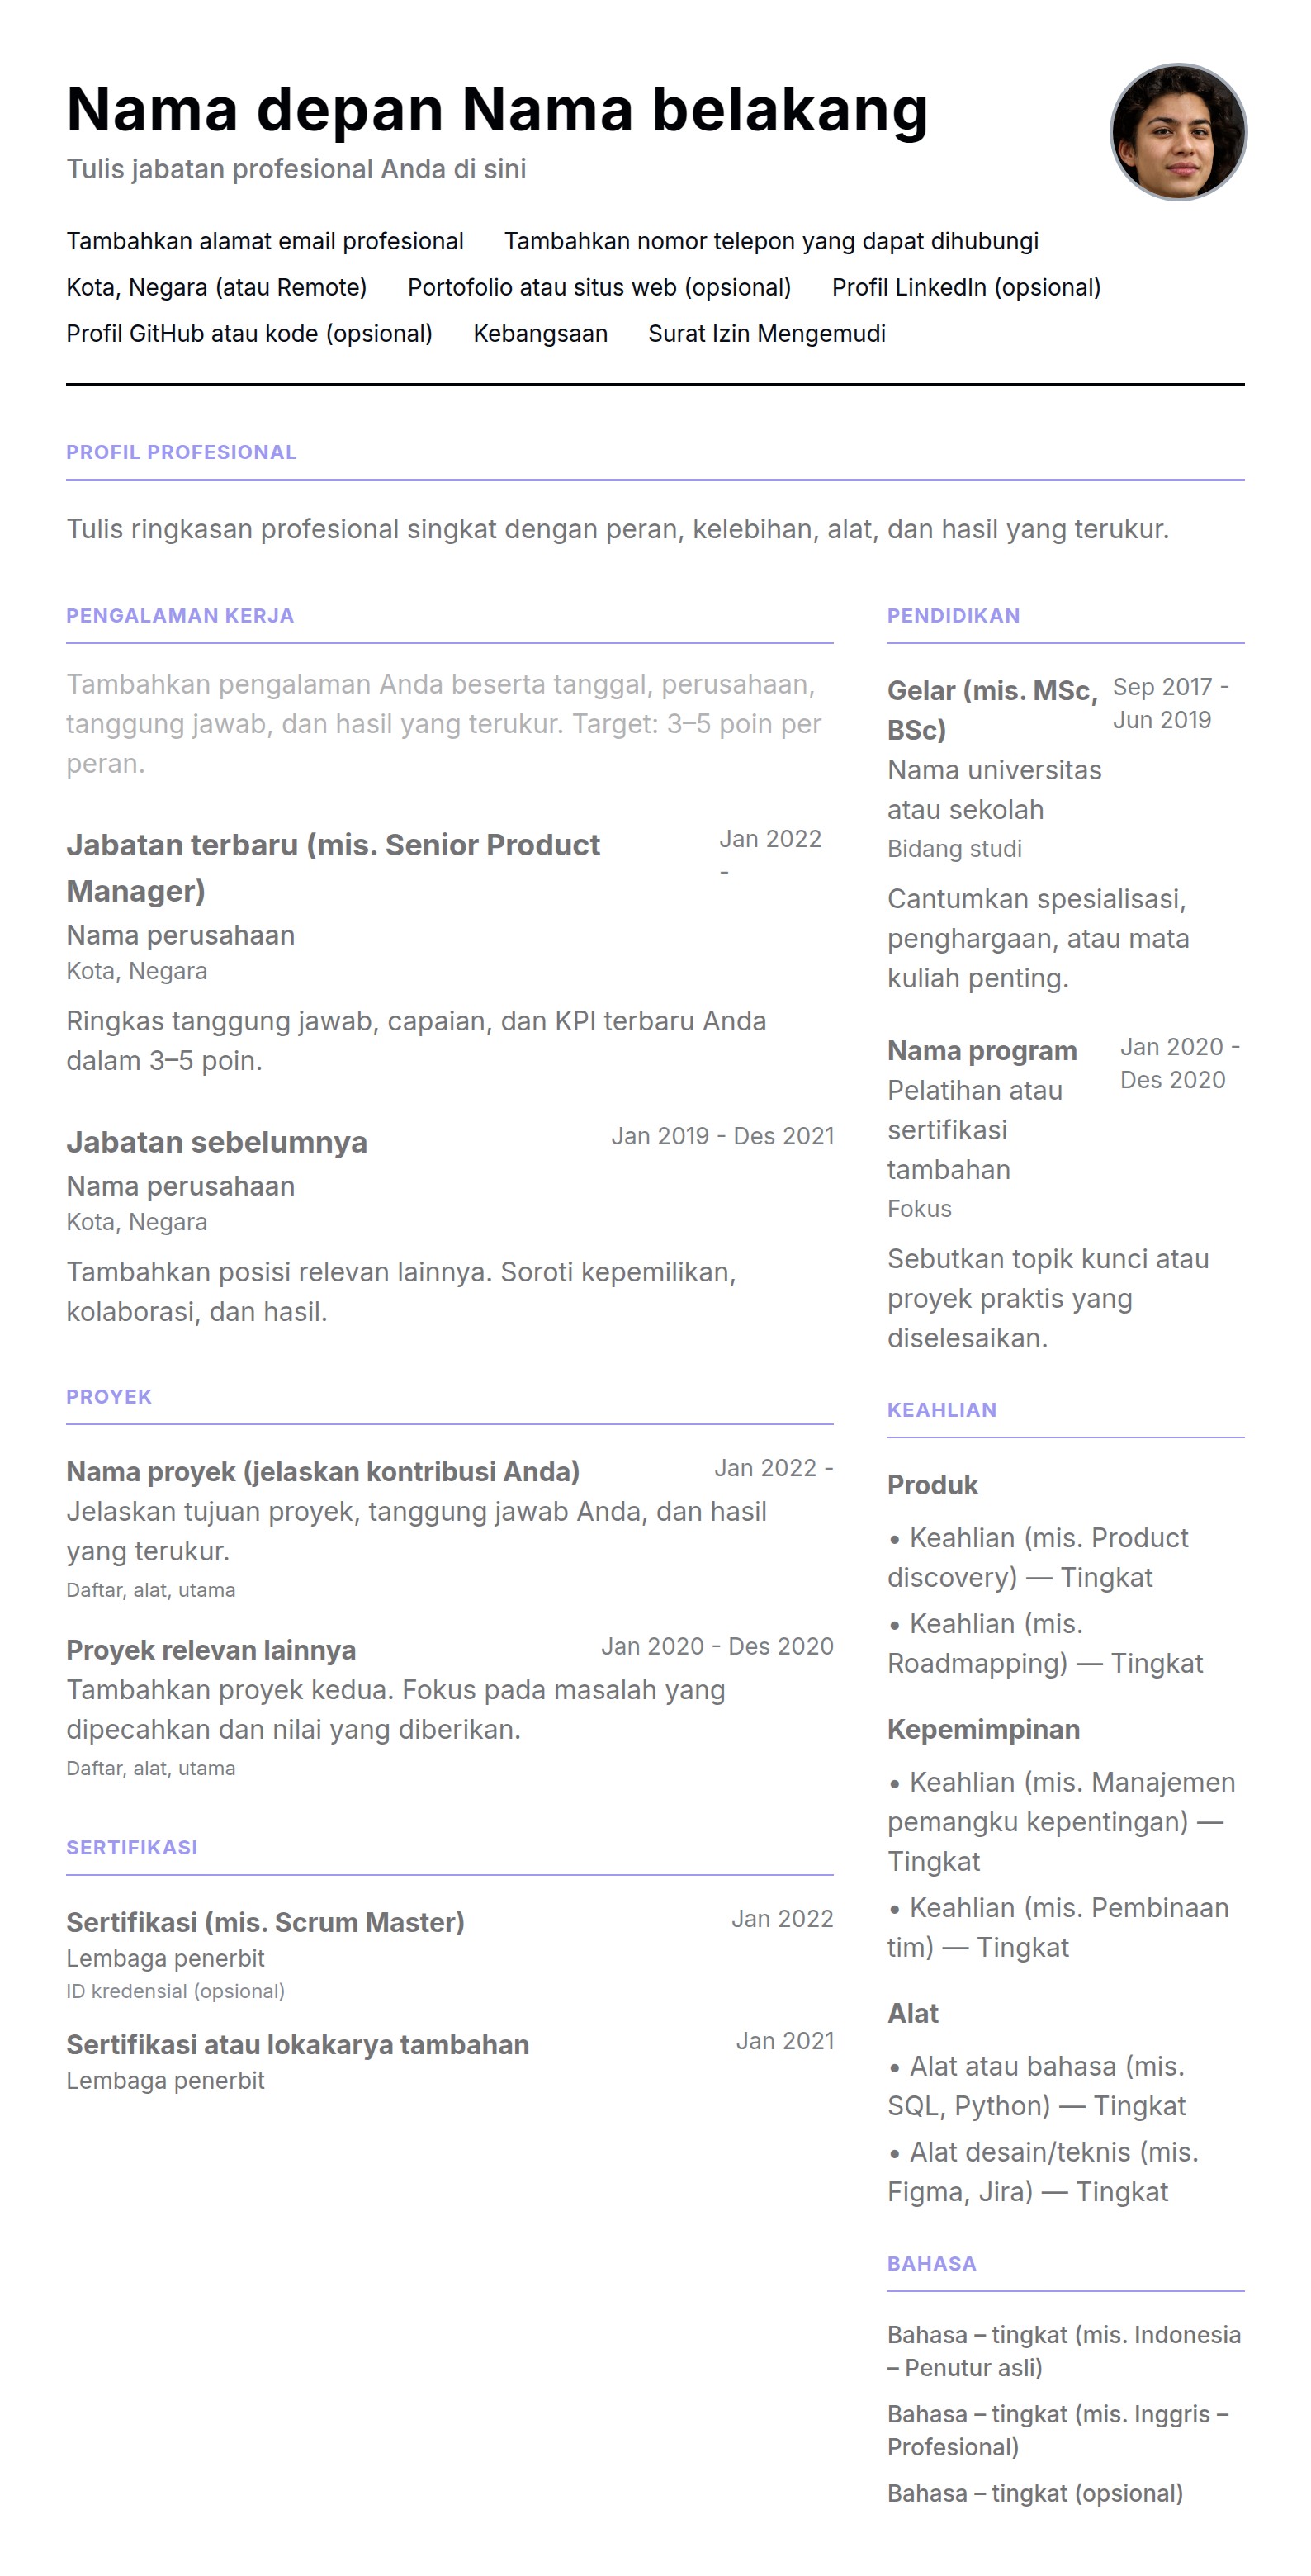
Task: Click the profile photo thumbnail
Action: [x=1177, y=132]
